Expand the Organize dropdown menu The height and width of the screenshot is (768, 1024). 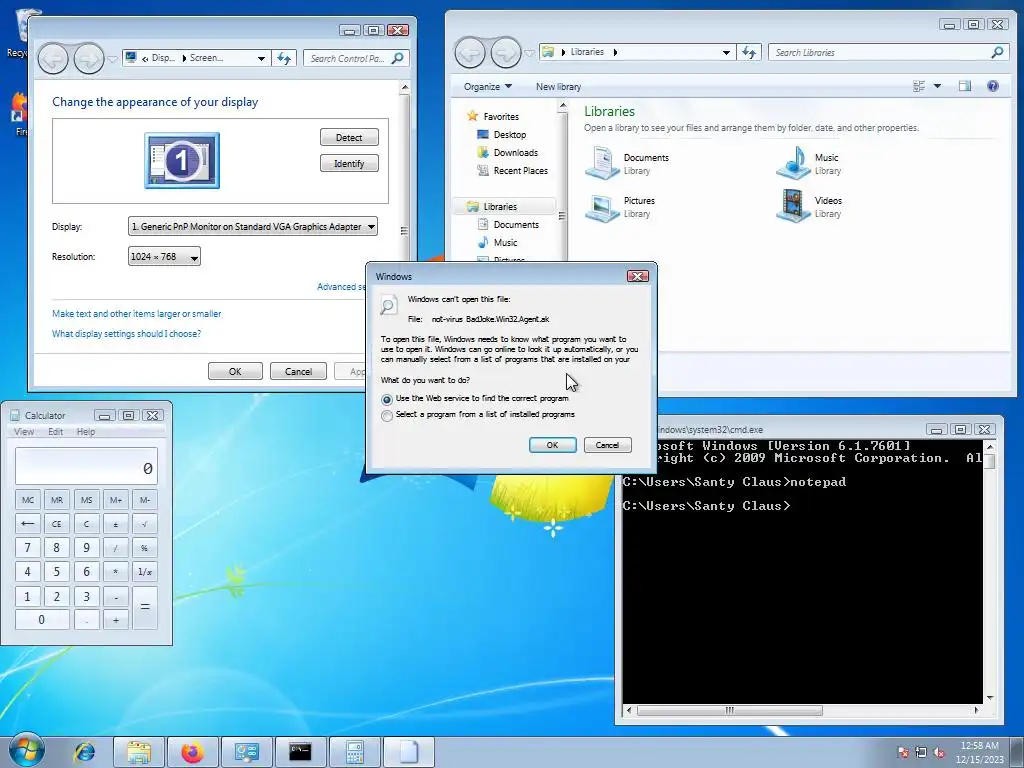click(x=487, y=86)
